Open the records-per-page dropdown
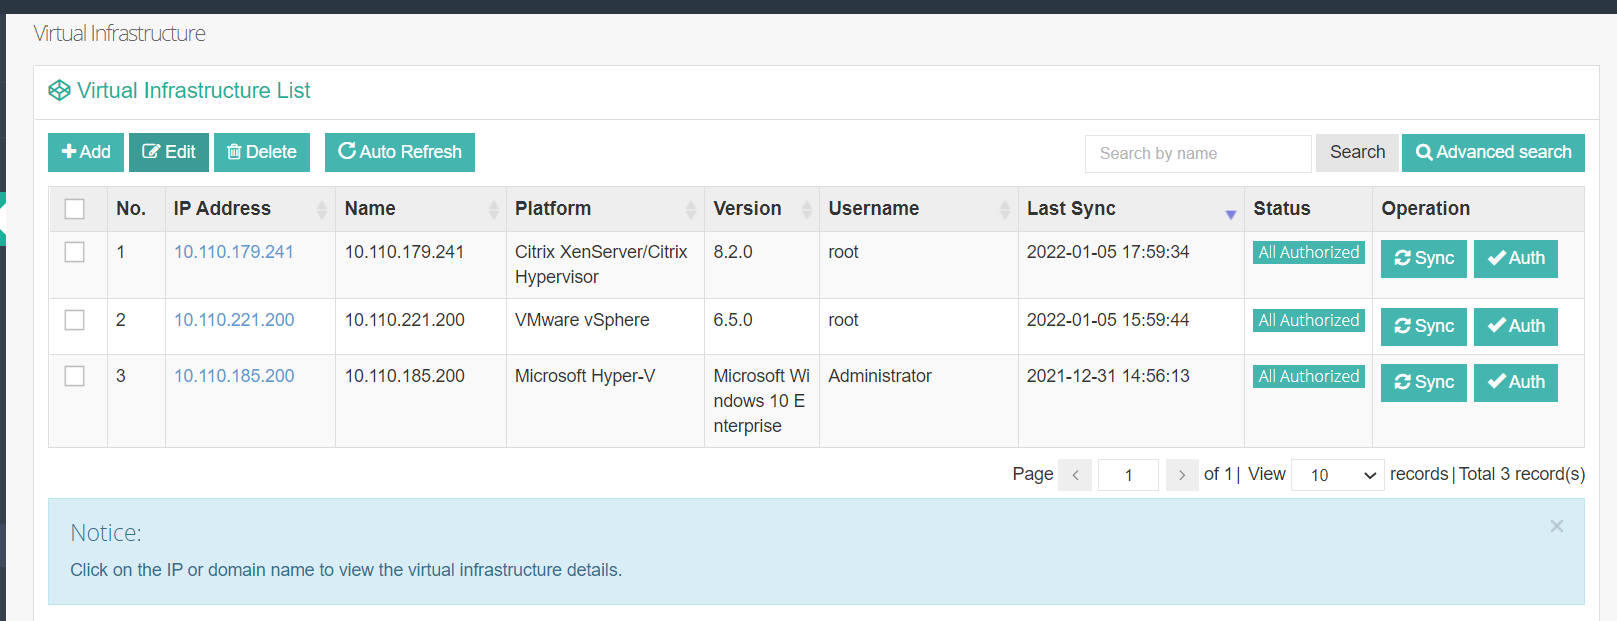 coord(1338,475)
